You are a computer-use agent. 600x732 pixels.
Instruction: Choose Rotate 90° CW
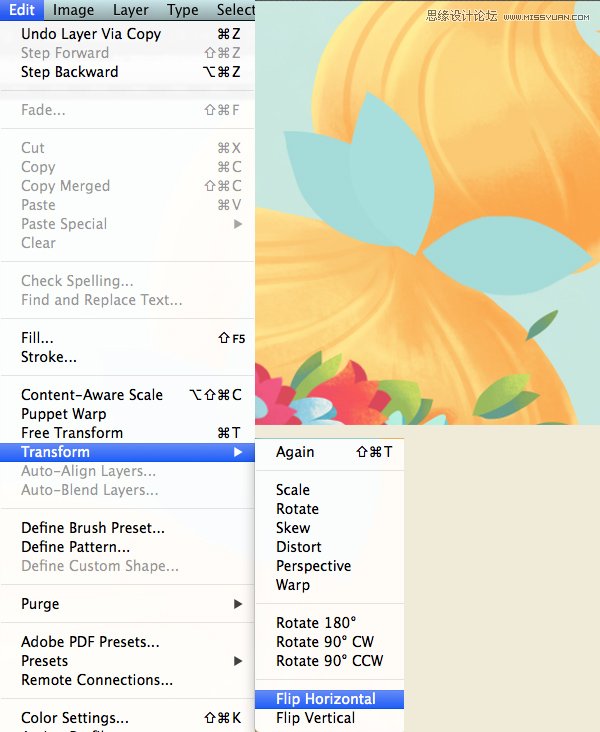pyautogui.click(x=330, y=642)
